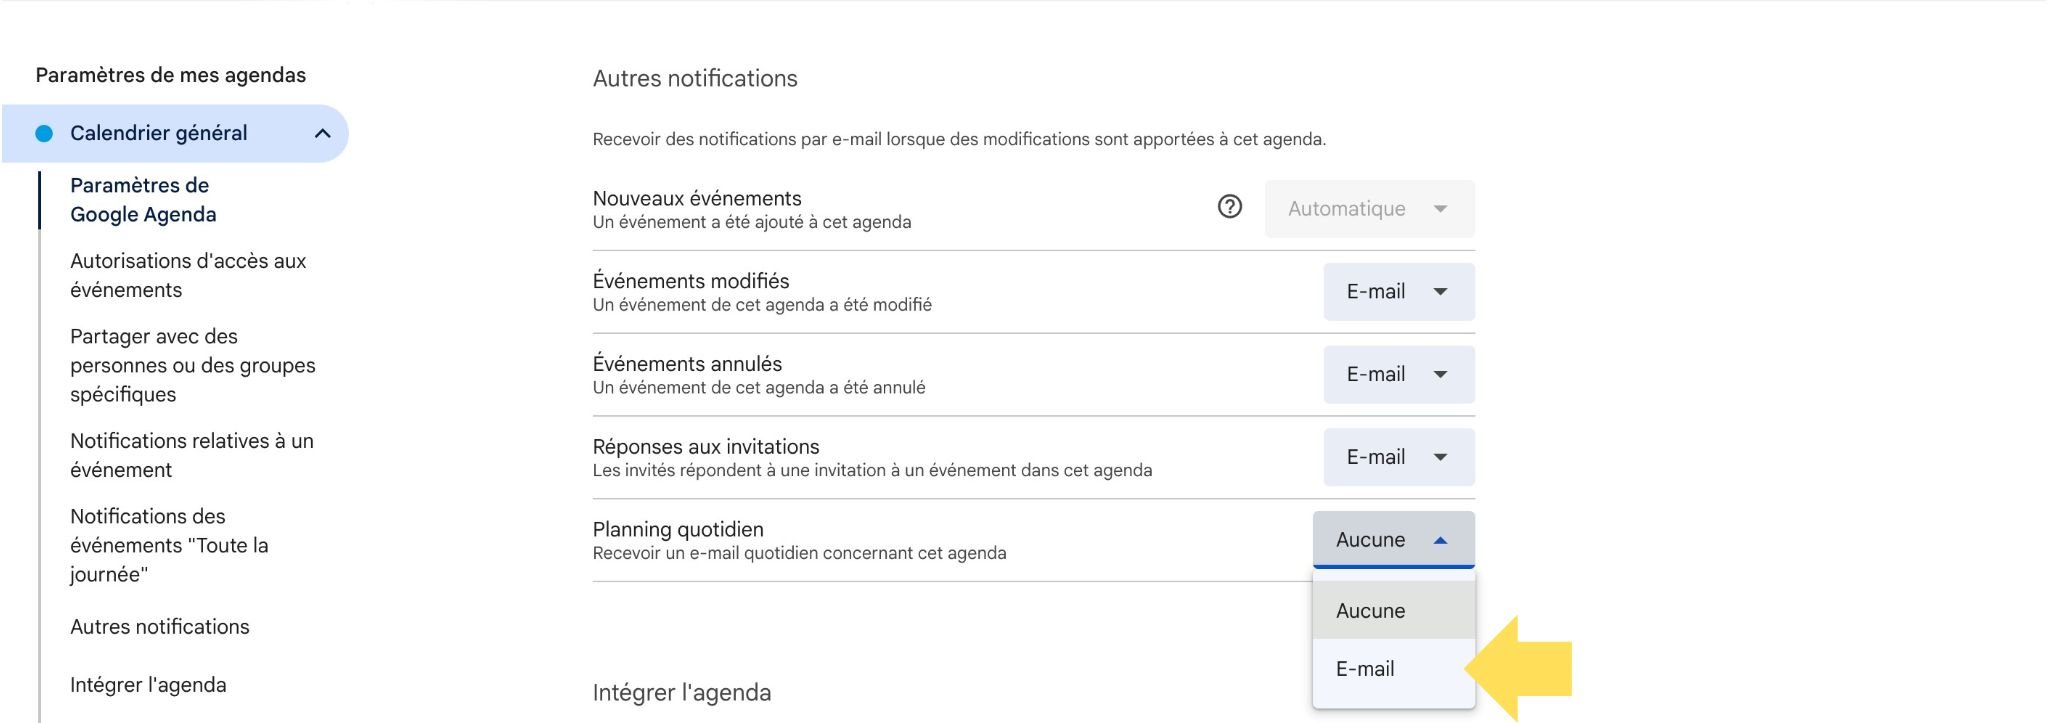Screen dimensions: 2048x723
Task: Click the Intégrer l'agenda heading in main panel
Action: [681, 691]
